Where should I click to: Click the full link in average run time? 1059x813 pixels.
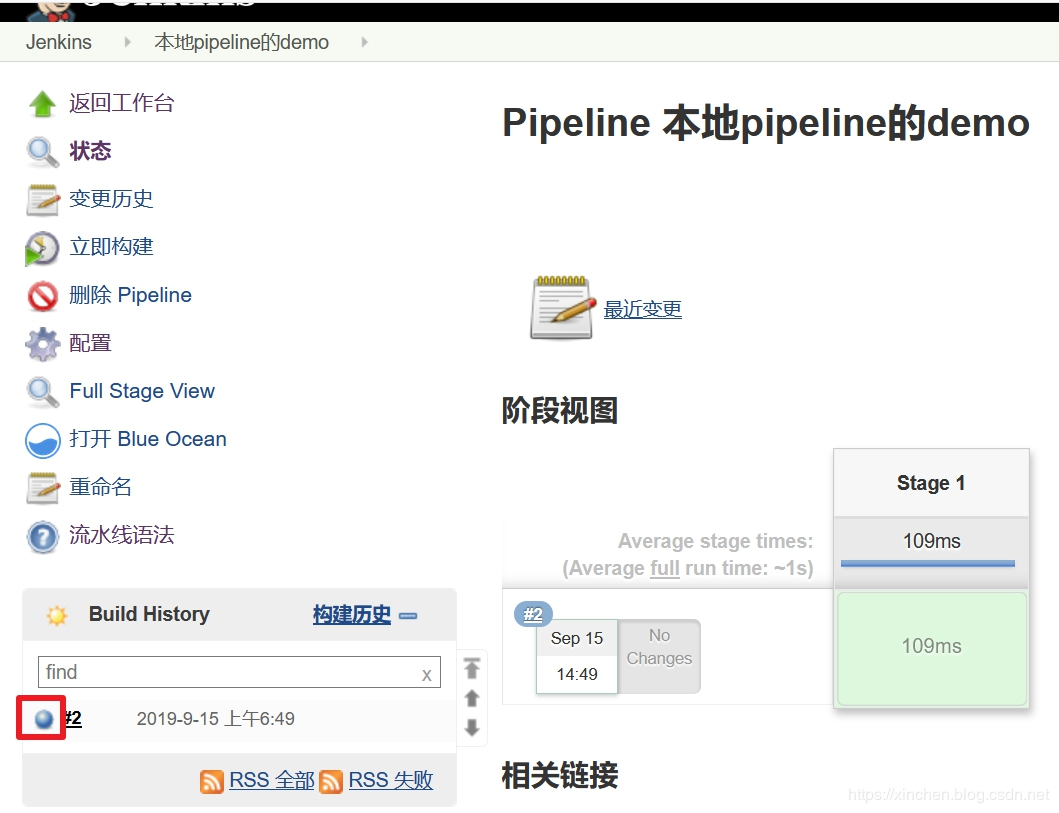pyautogui.click(x=665, y=569)
